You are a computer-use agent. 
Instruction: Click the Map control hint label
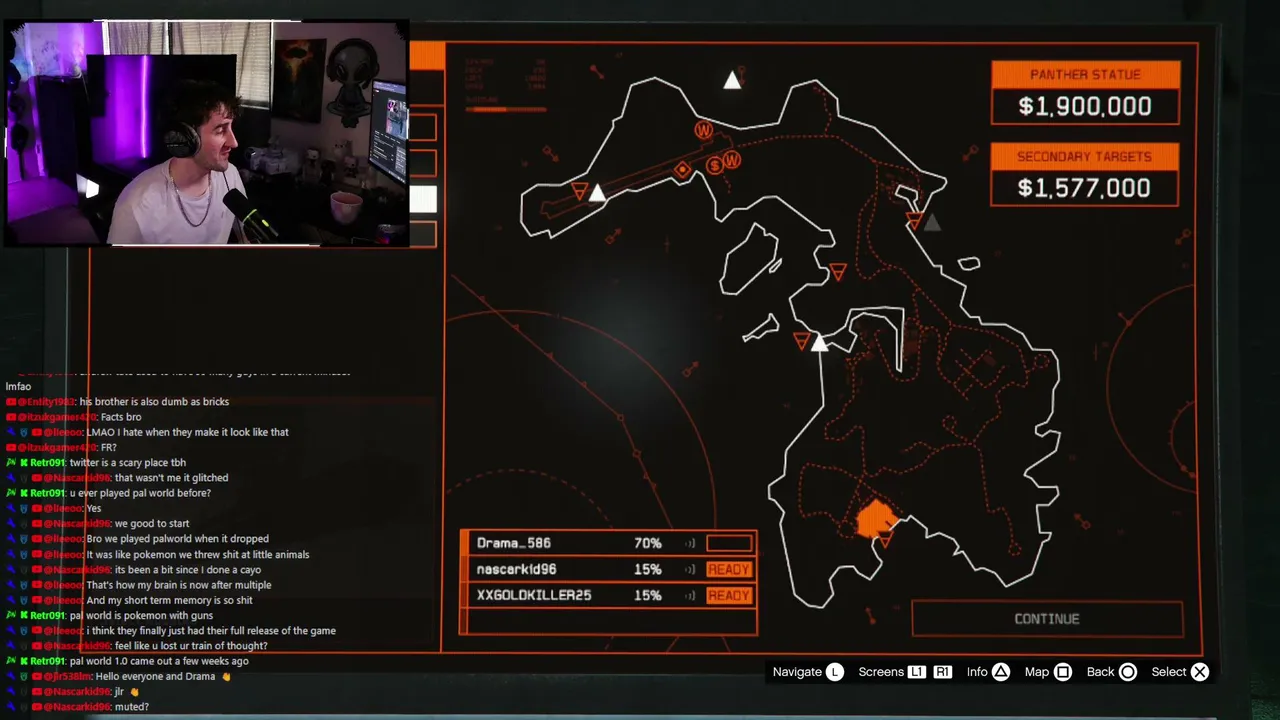[x=1037, y=672]
